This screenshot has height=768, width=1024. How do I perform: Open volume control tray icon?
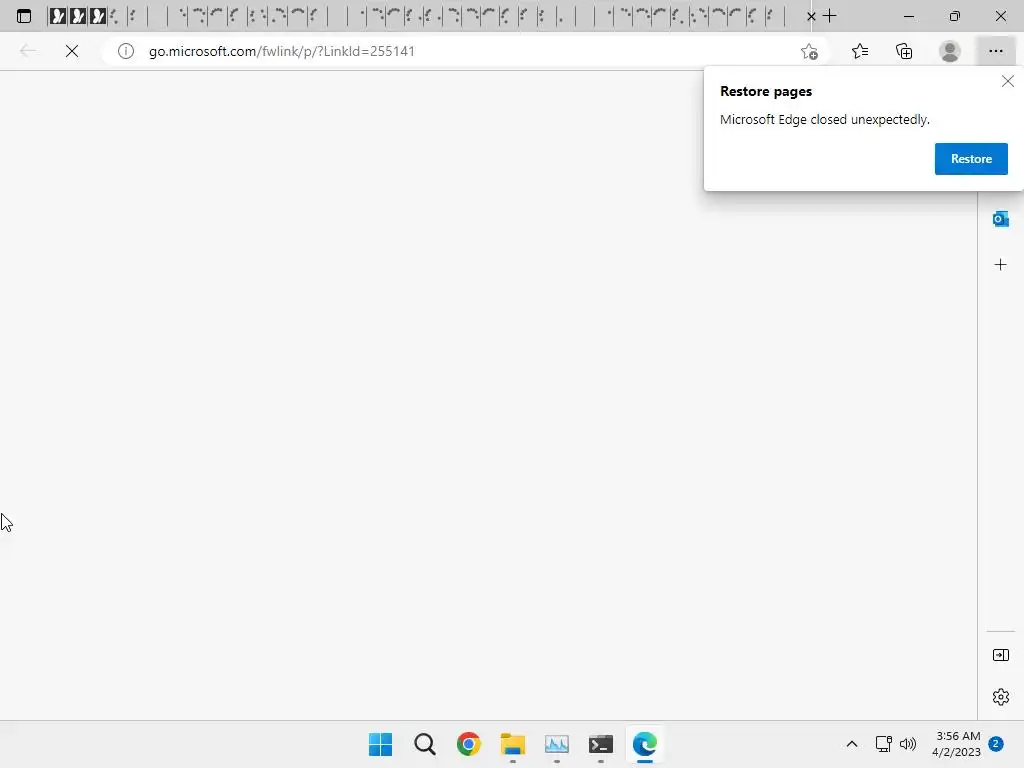(x=908, y=744)
